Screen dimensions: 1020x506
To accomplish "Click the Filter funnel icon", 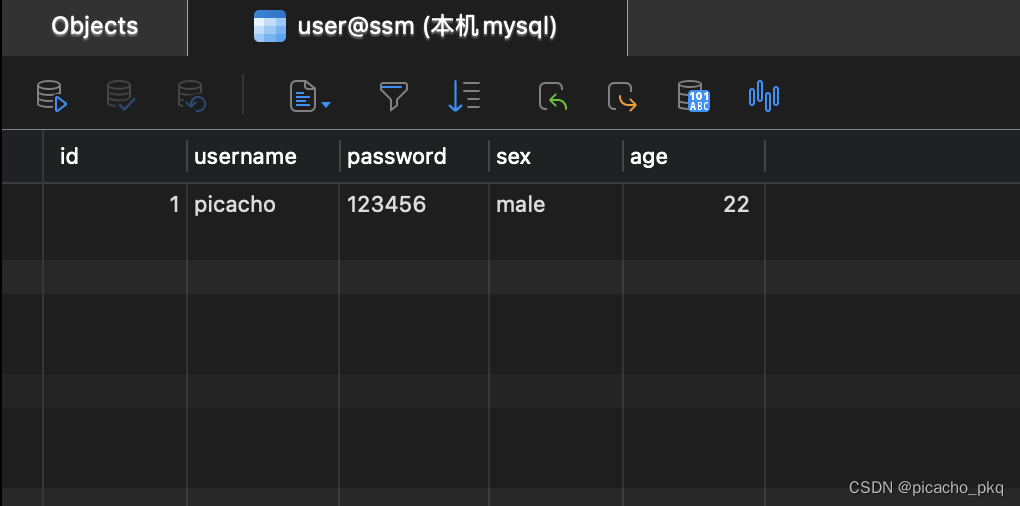I will [394, 96].
